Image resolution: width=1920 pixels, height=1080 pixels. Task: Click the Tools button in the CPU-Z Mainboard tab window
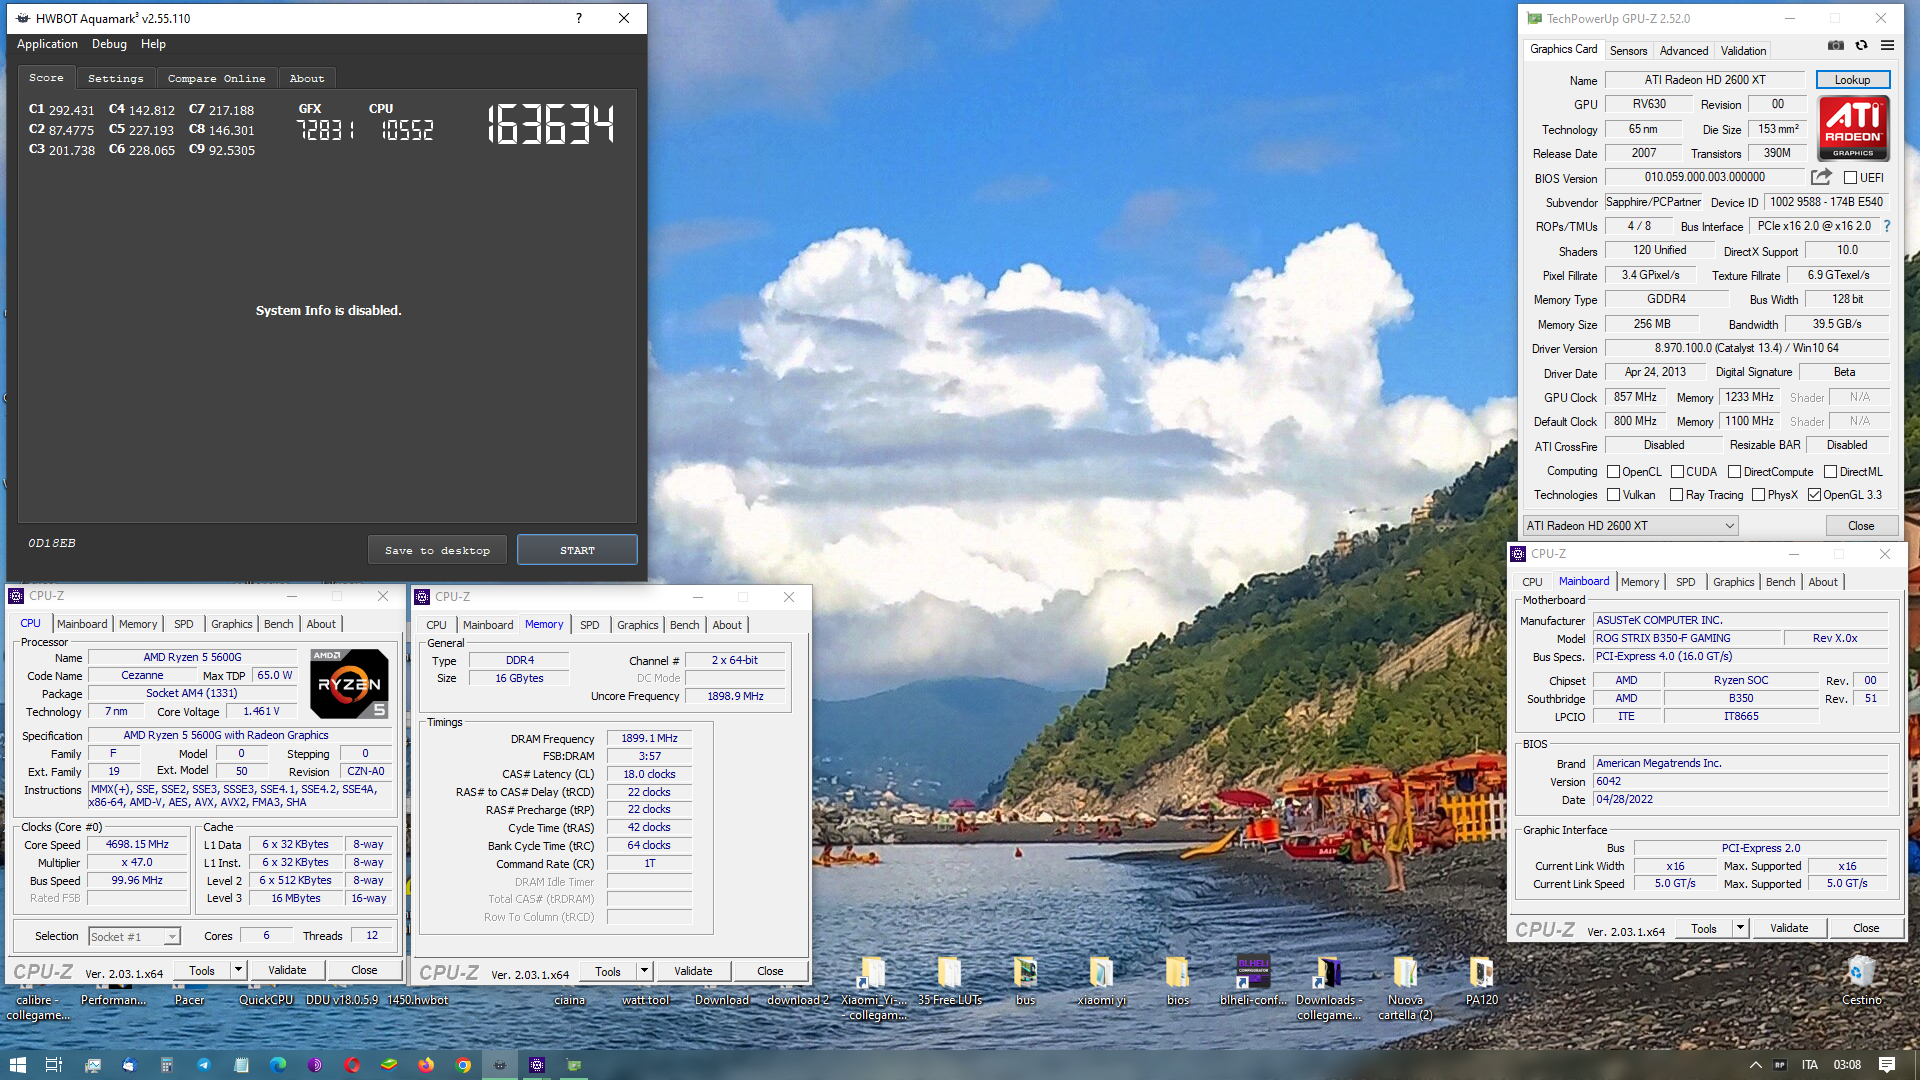pyautogui.click(x=1704, y=928)
